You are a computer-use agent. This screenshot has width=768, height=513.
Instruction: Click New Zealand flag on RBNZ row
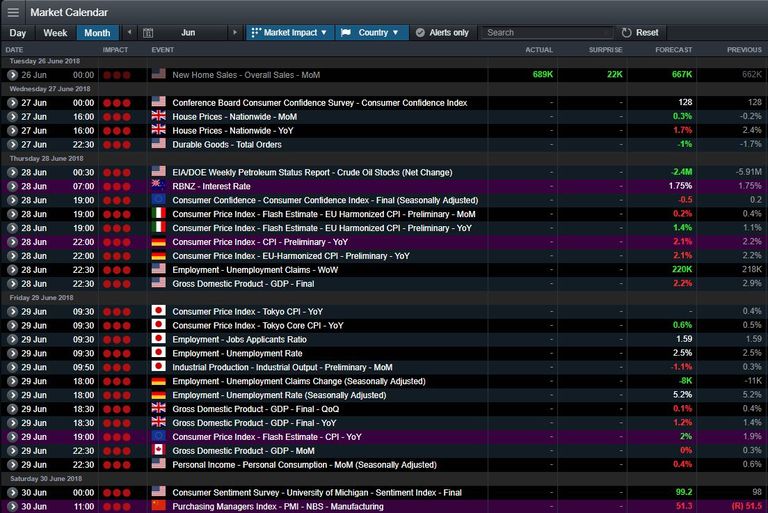pyautogui.click(x=158, y=185)
